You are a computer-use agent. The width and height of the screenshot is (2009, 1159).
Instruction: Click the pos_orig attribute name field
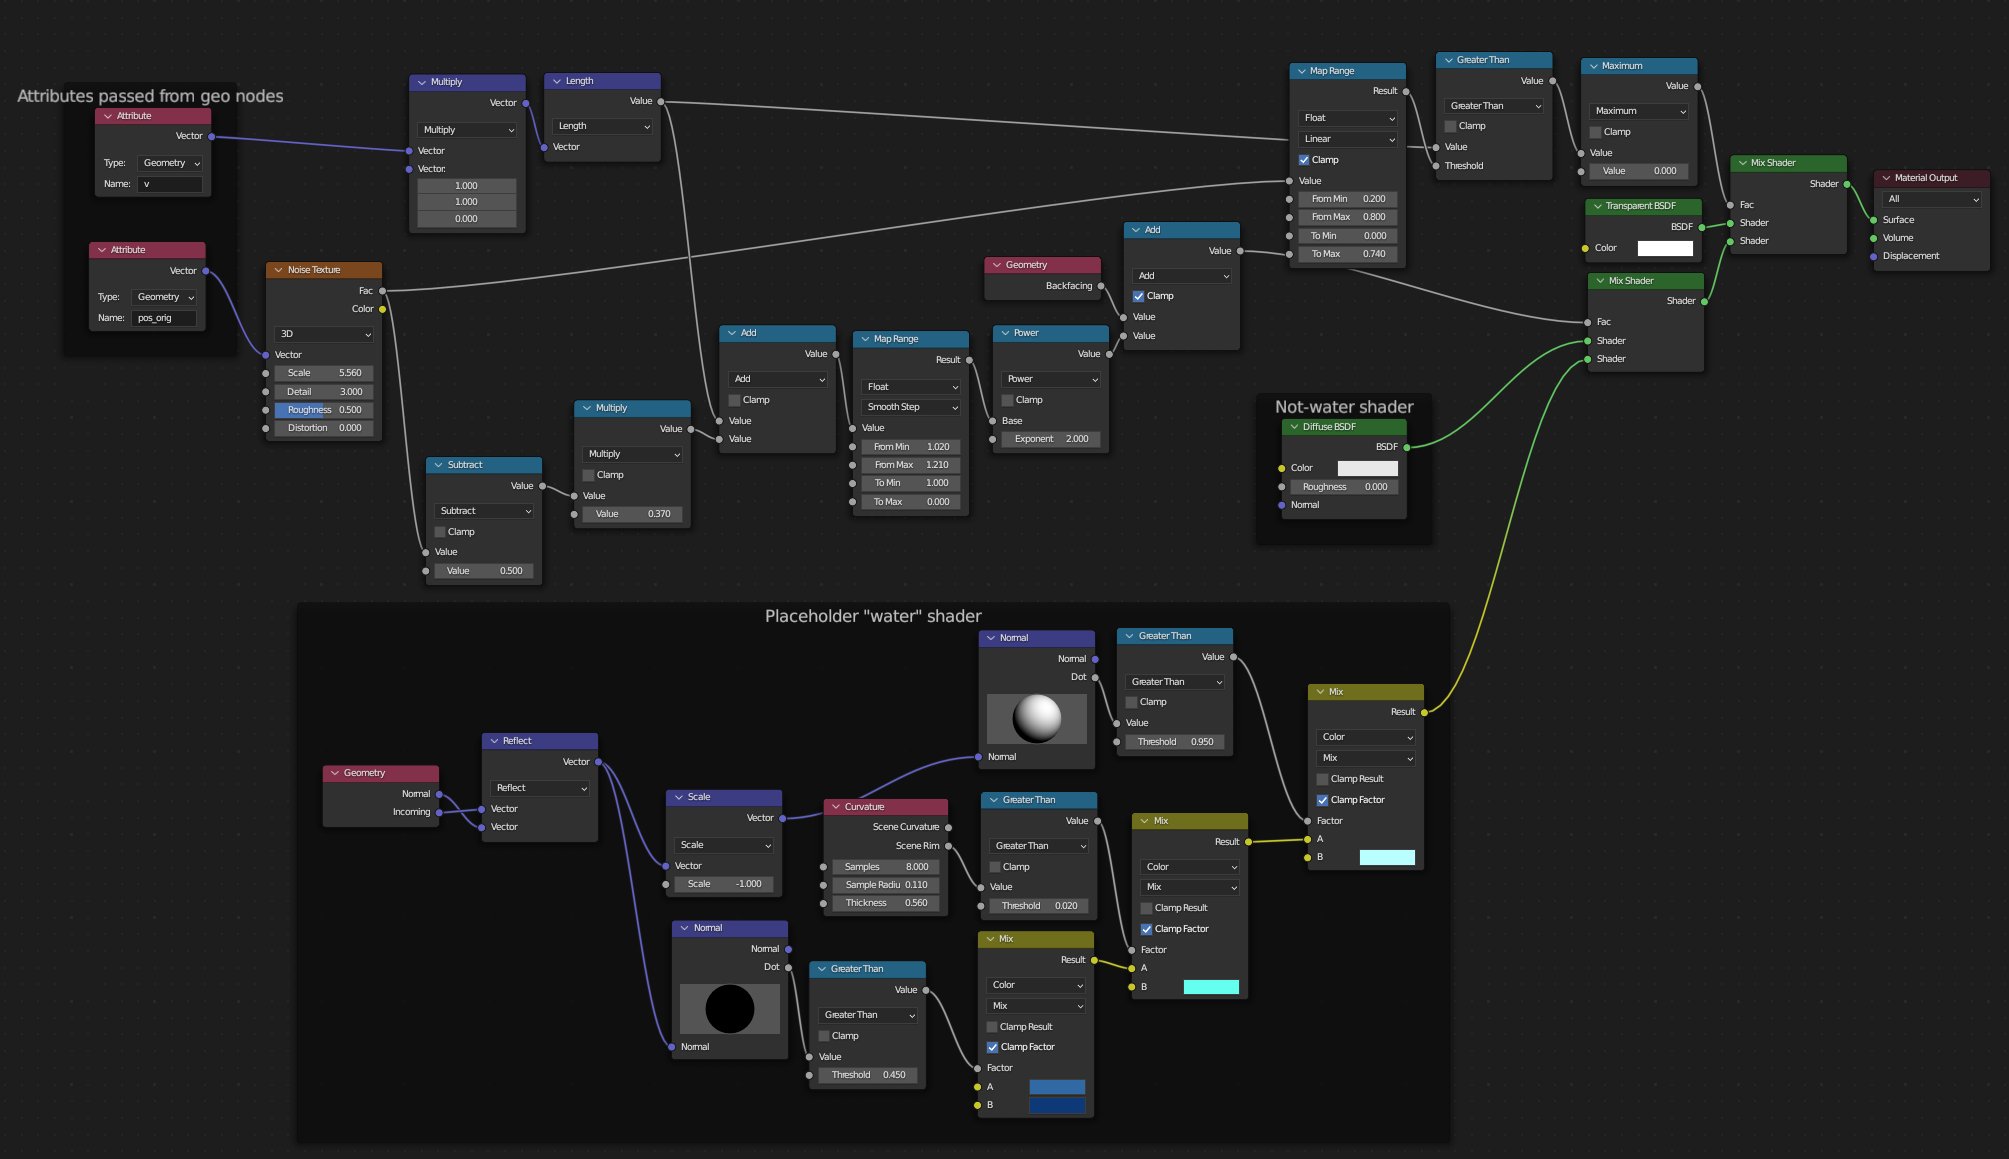pyautogui.click(x=163, y=318)
